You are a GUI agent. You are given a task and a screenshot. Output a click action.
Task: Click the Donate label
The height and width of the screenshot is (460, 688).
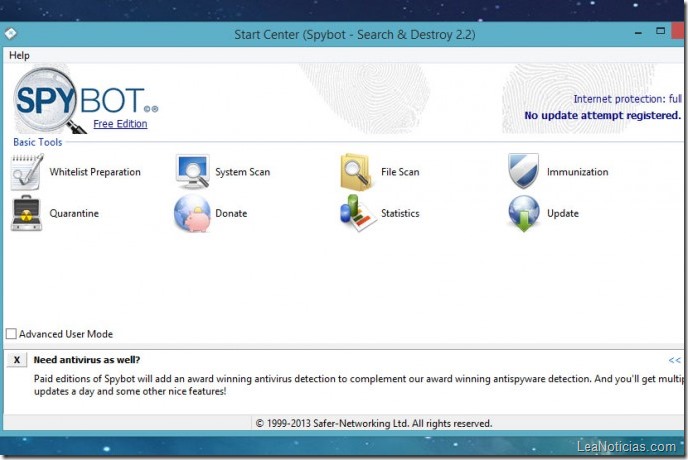(231, 213)
